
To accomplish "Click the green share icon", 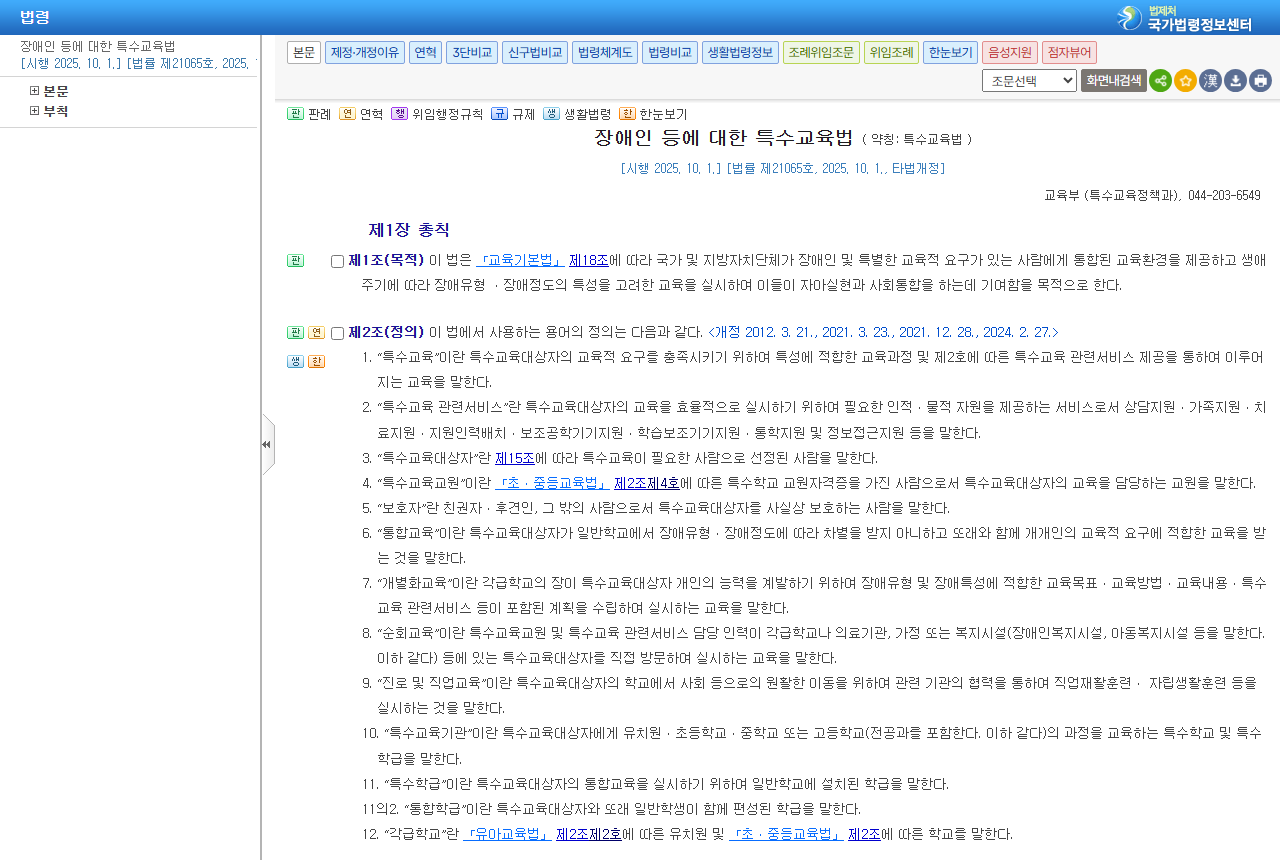I will 1160,81.
